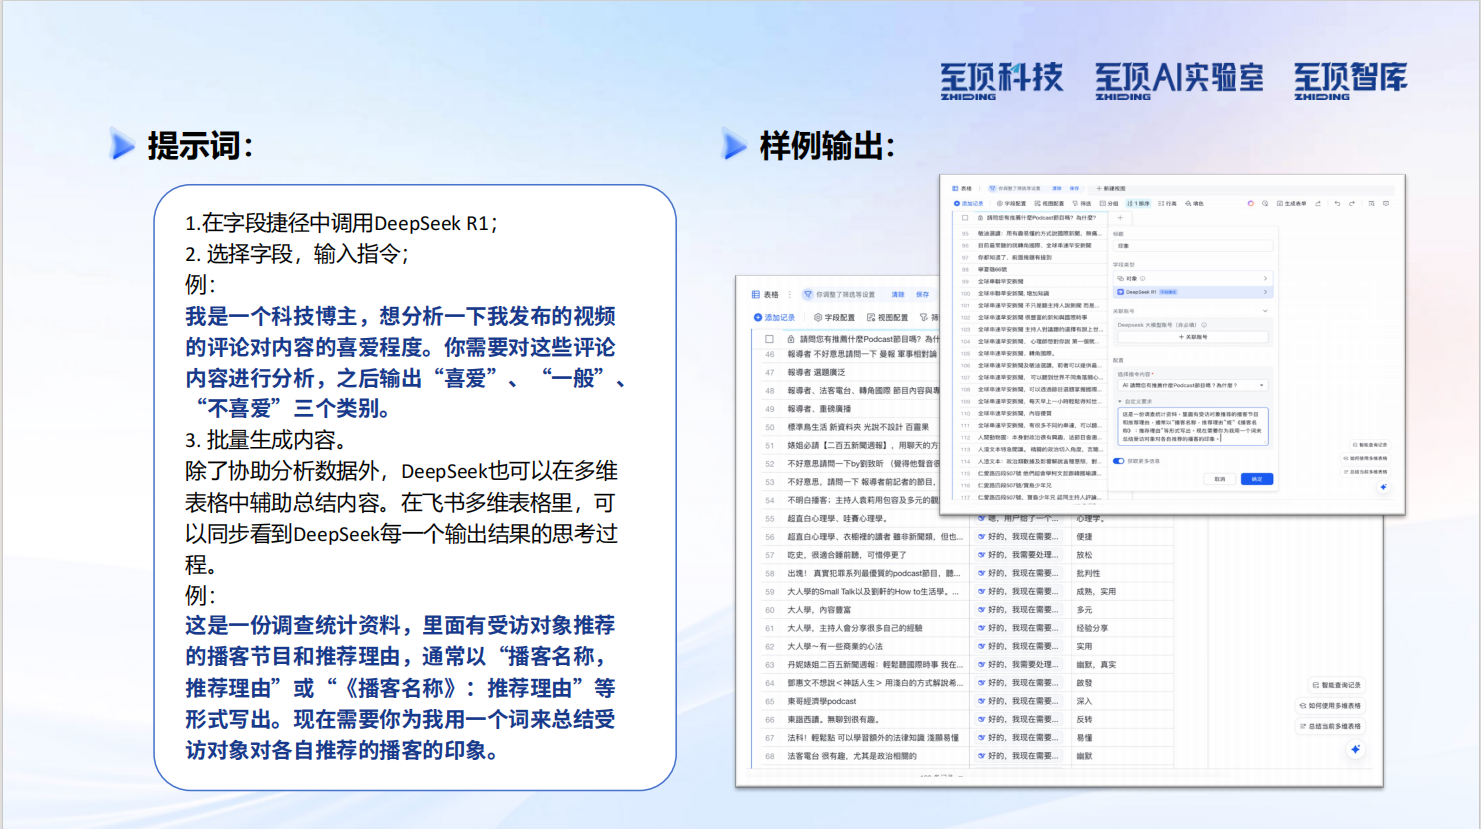Click the + 关联账号 button

point(1193,337)
